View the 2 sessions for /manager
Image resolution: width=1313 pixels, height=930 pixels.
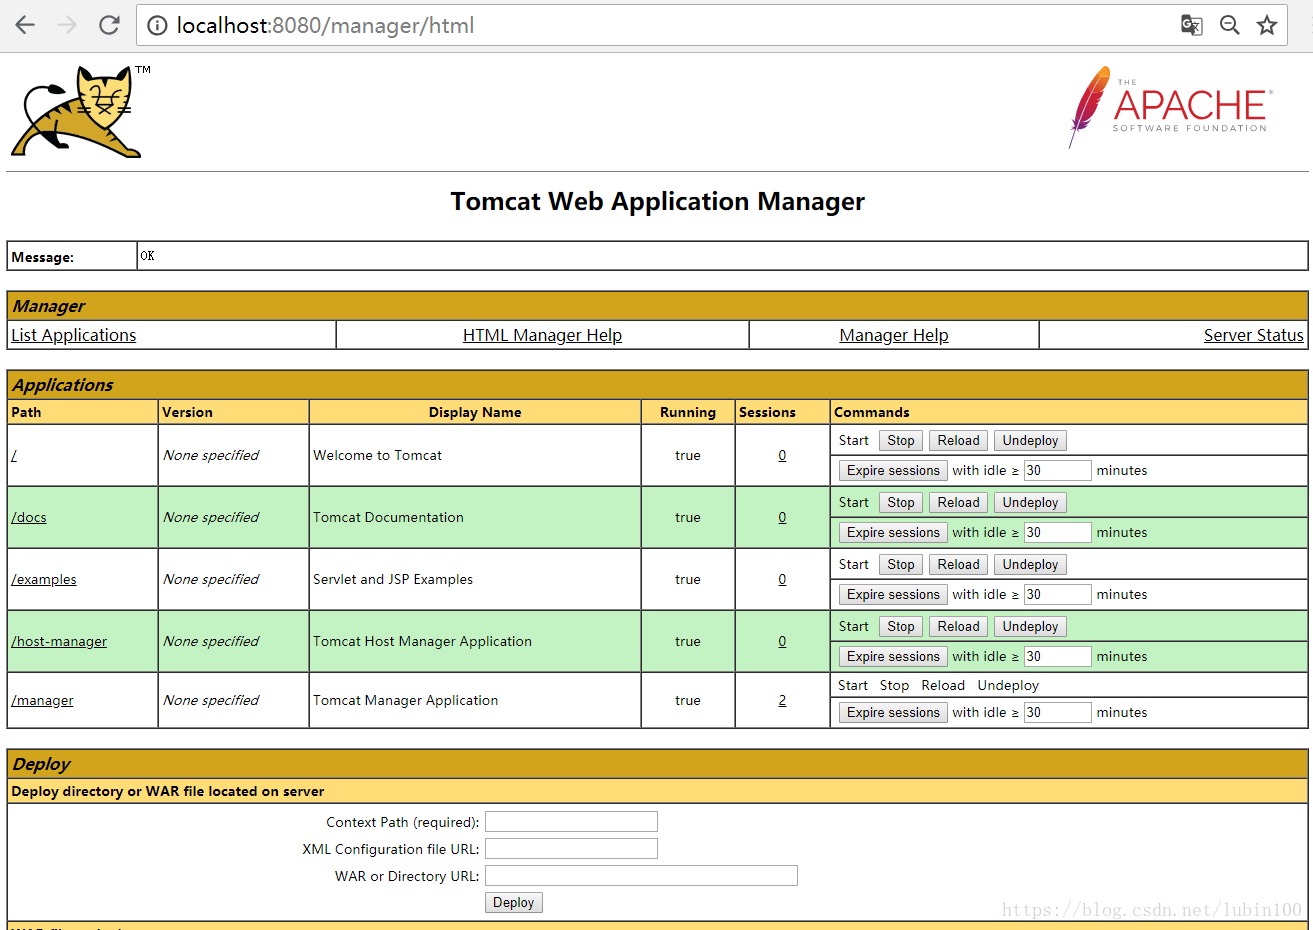[x=782, y=700]
